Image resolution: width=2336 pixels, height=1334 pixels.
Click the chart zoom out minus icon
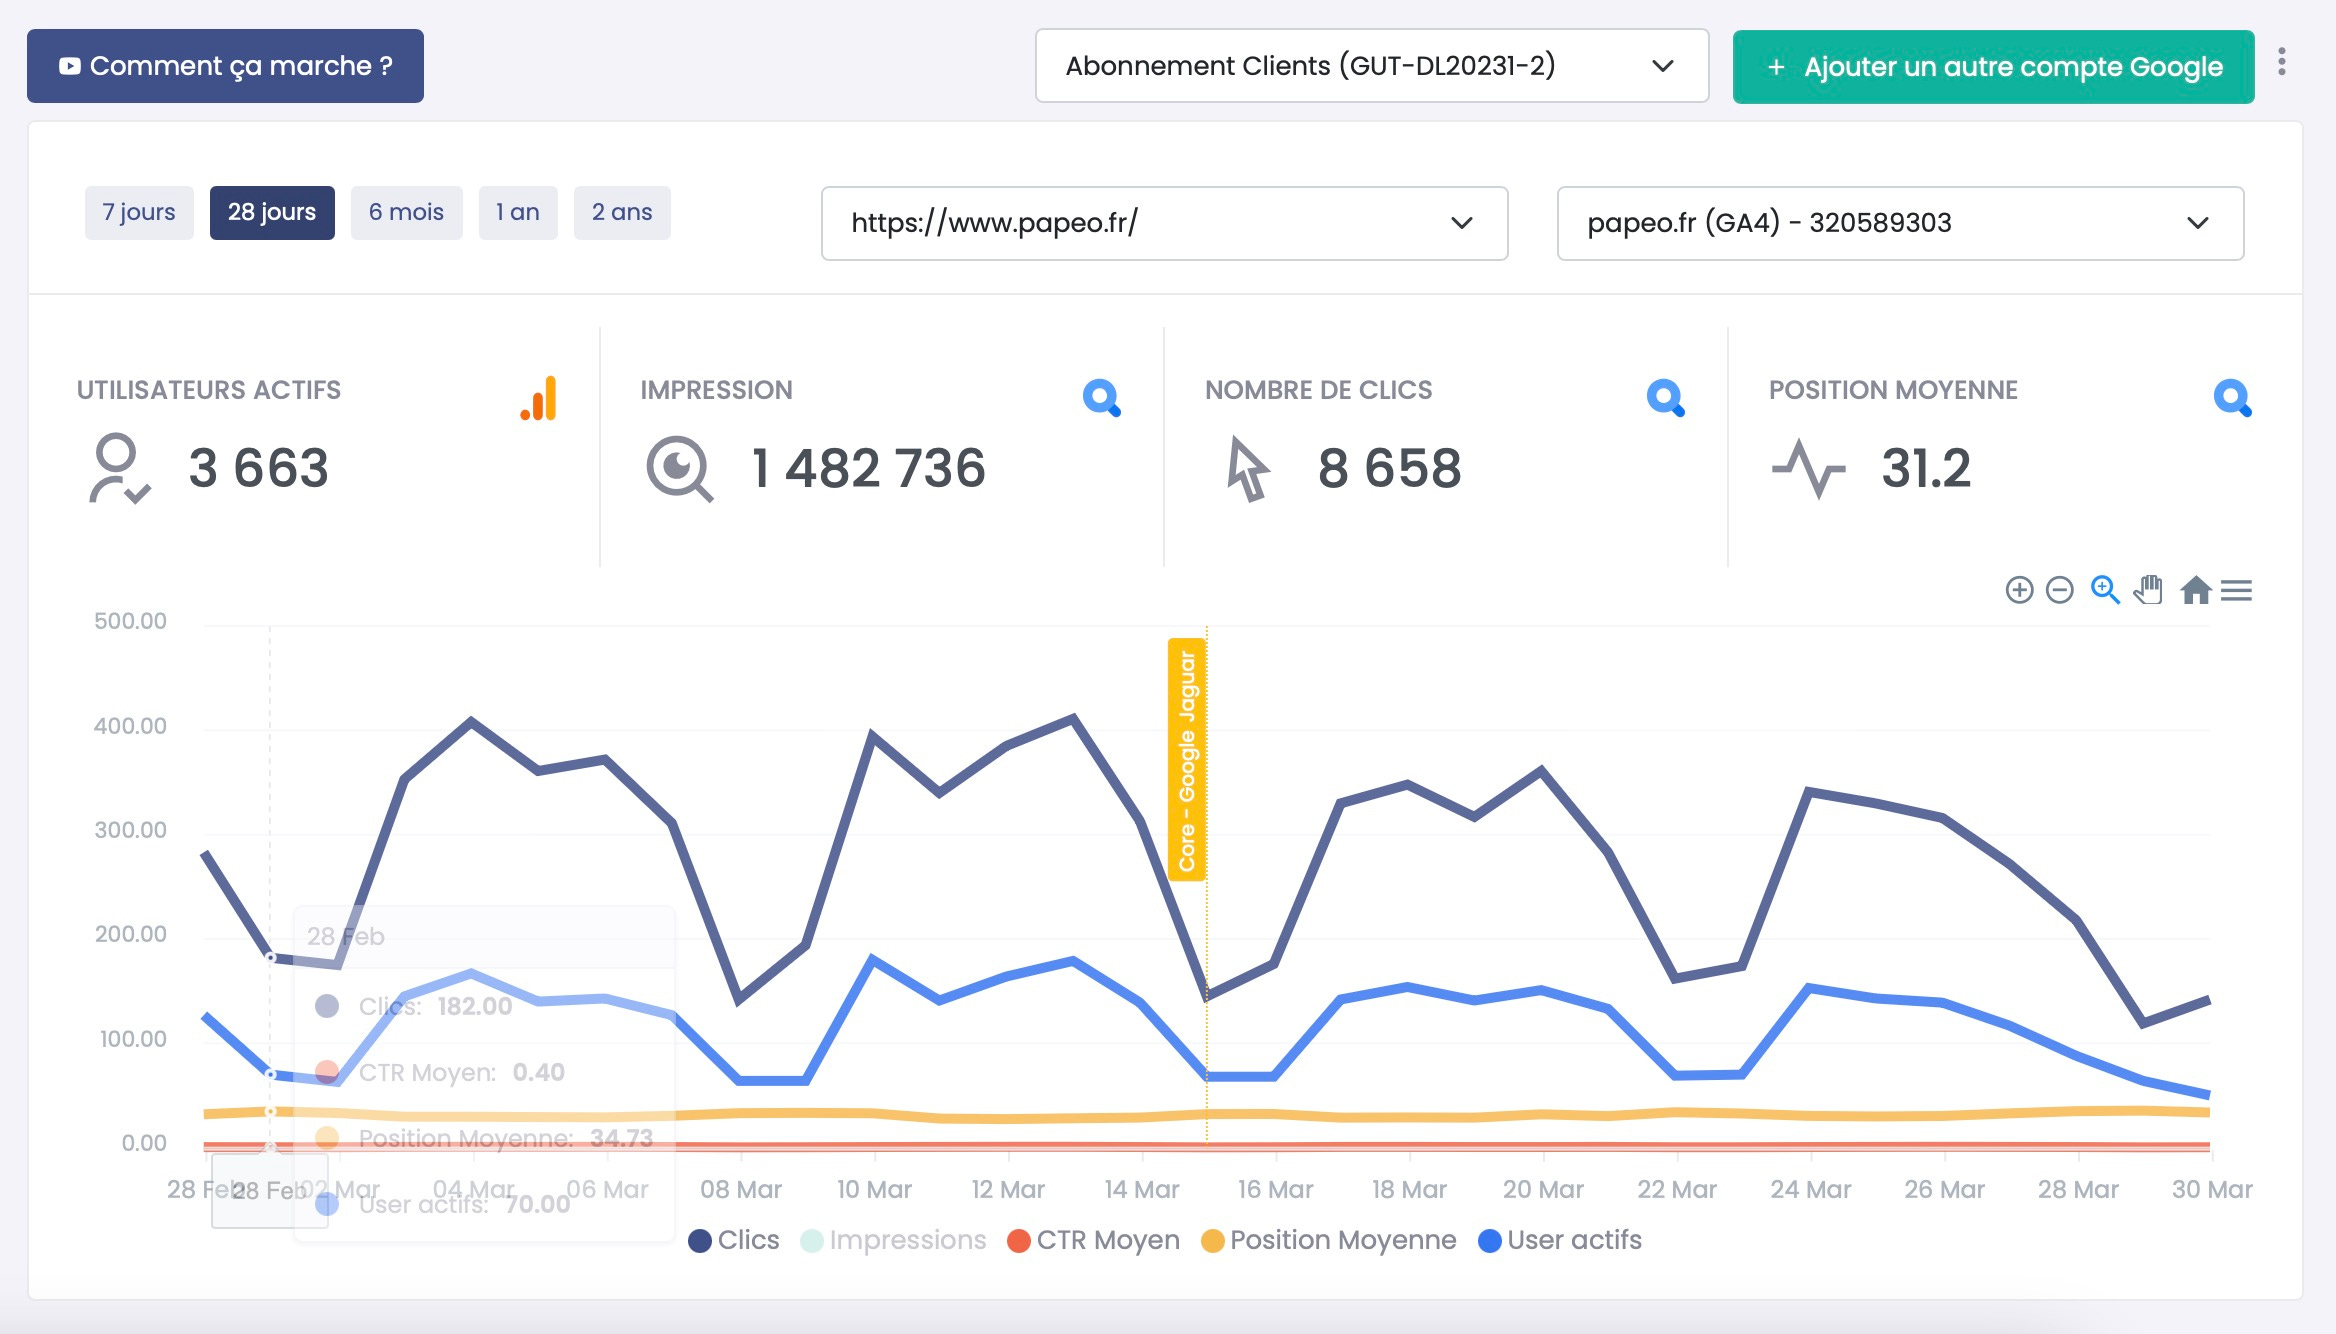coord(2059,590)
